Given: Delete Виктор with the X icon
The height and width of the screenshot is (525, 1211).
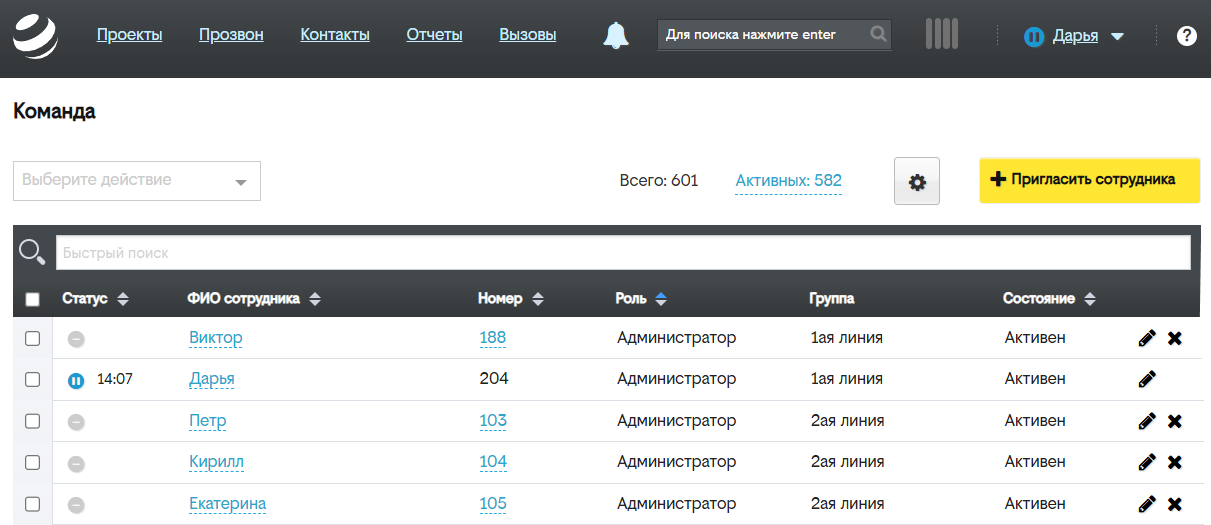Looking at the screenshot, I should [1175, 338].
